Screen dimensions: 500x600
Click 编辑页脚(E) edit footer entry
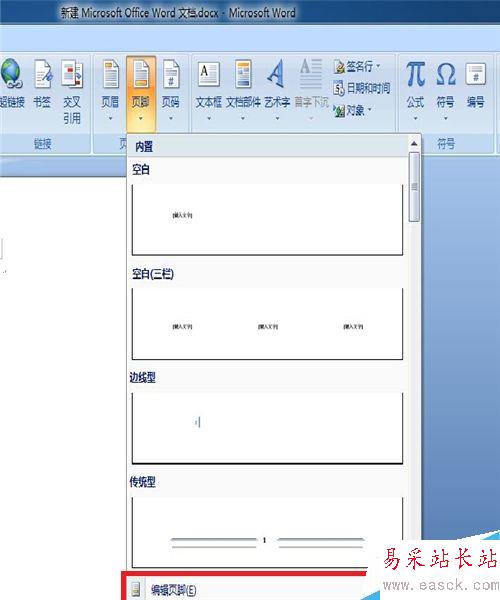[173, 590]
